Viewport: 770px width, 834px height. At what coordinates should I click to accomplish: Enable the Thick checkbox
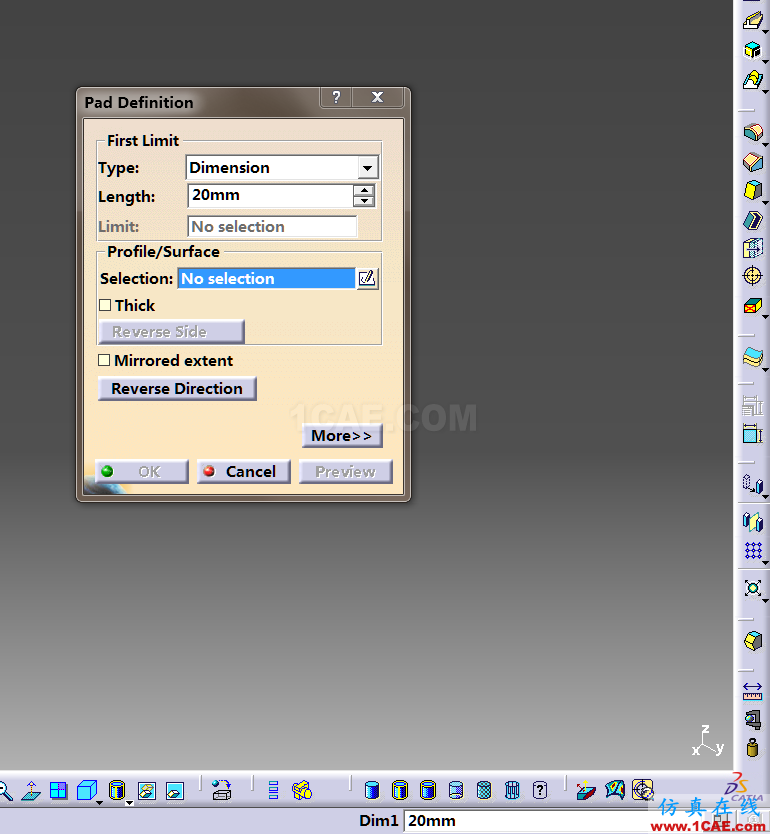coord(105,305)
